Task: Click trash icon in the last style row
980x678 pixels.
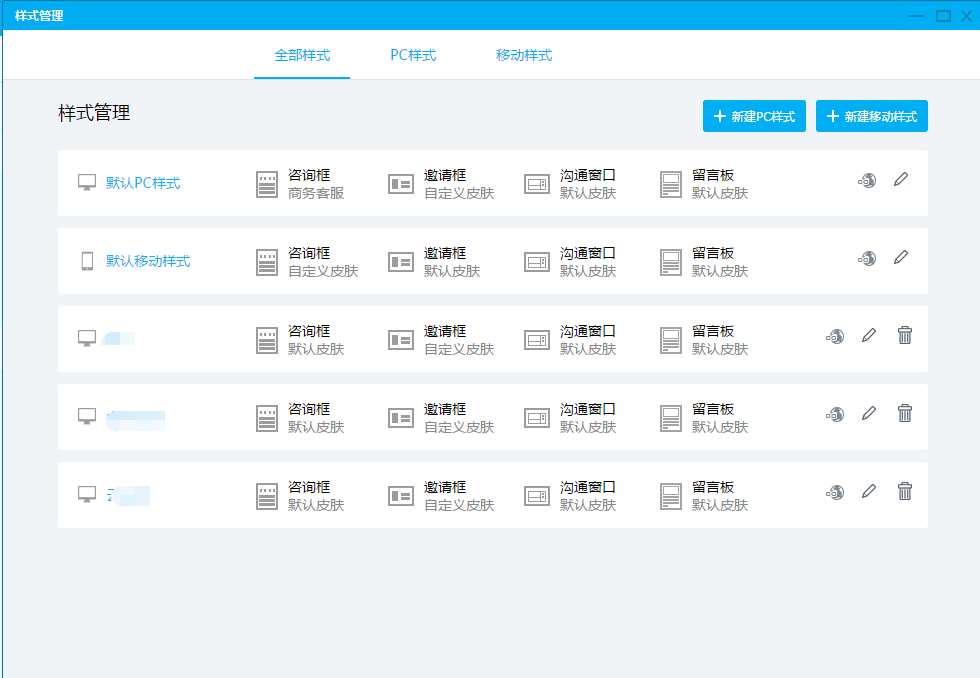Action: tap(905, 492)
